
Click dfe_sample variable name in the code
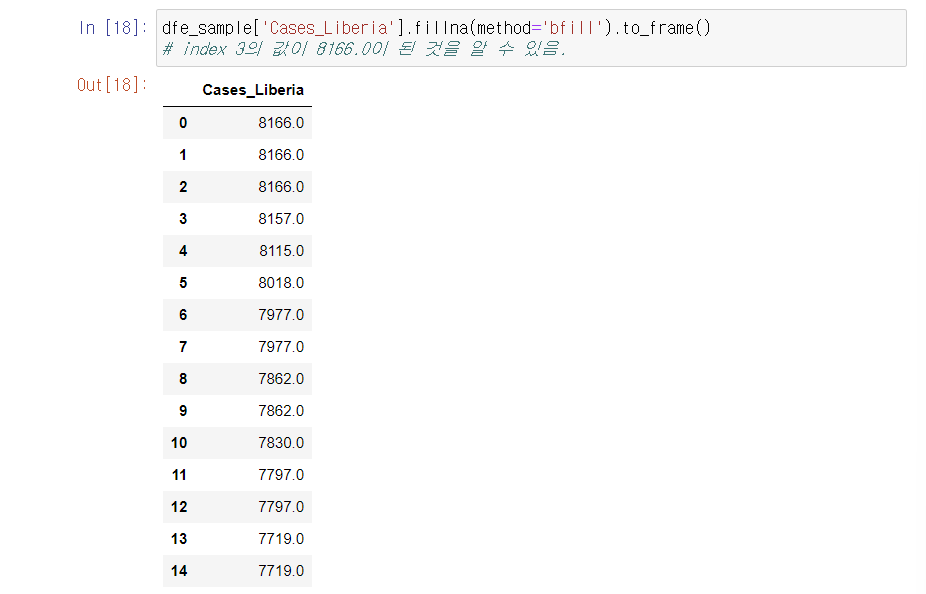click(x=207, y=28)
